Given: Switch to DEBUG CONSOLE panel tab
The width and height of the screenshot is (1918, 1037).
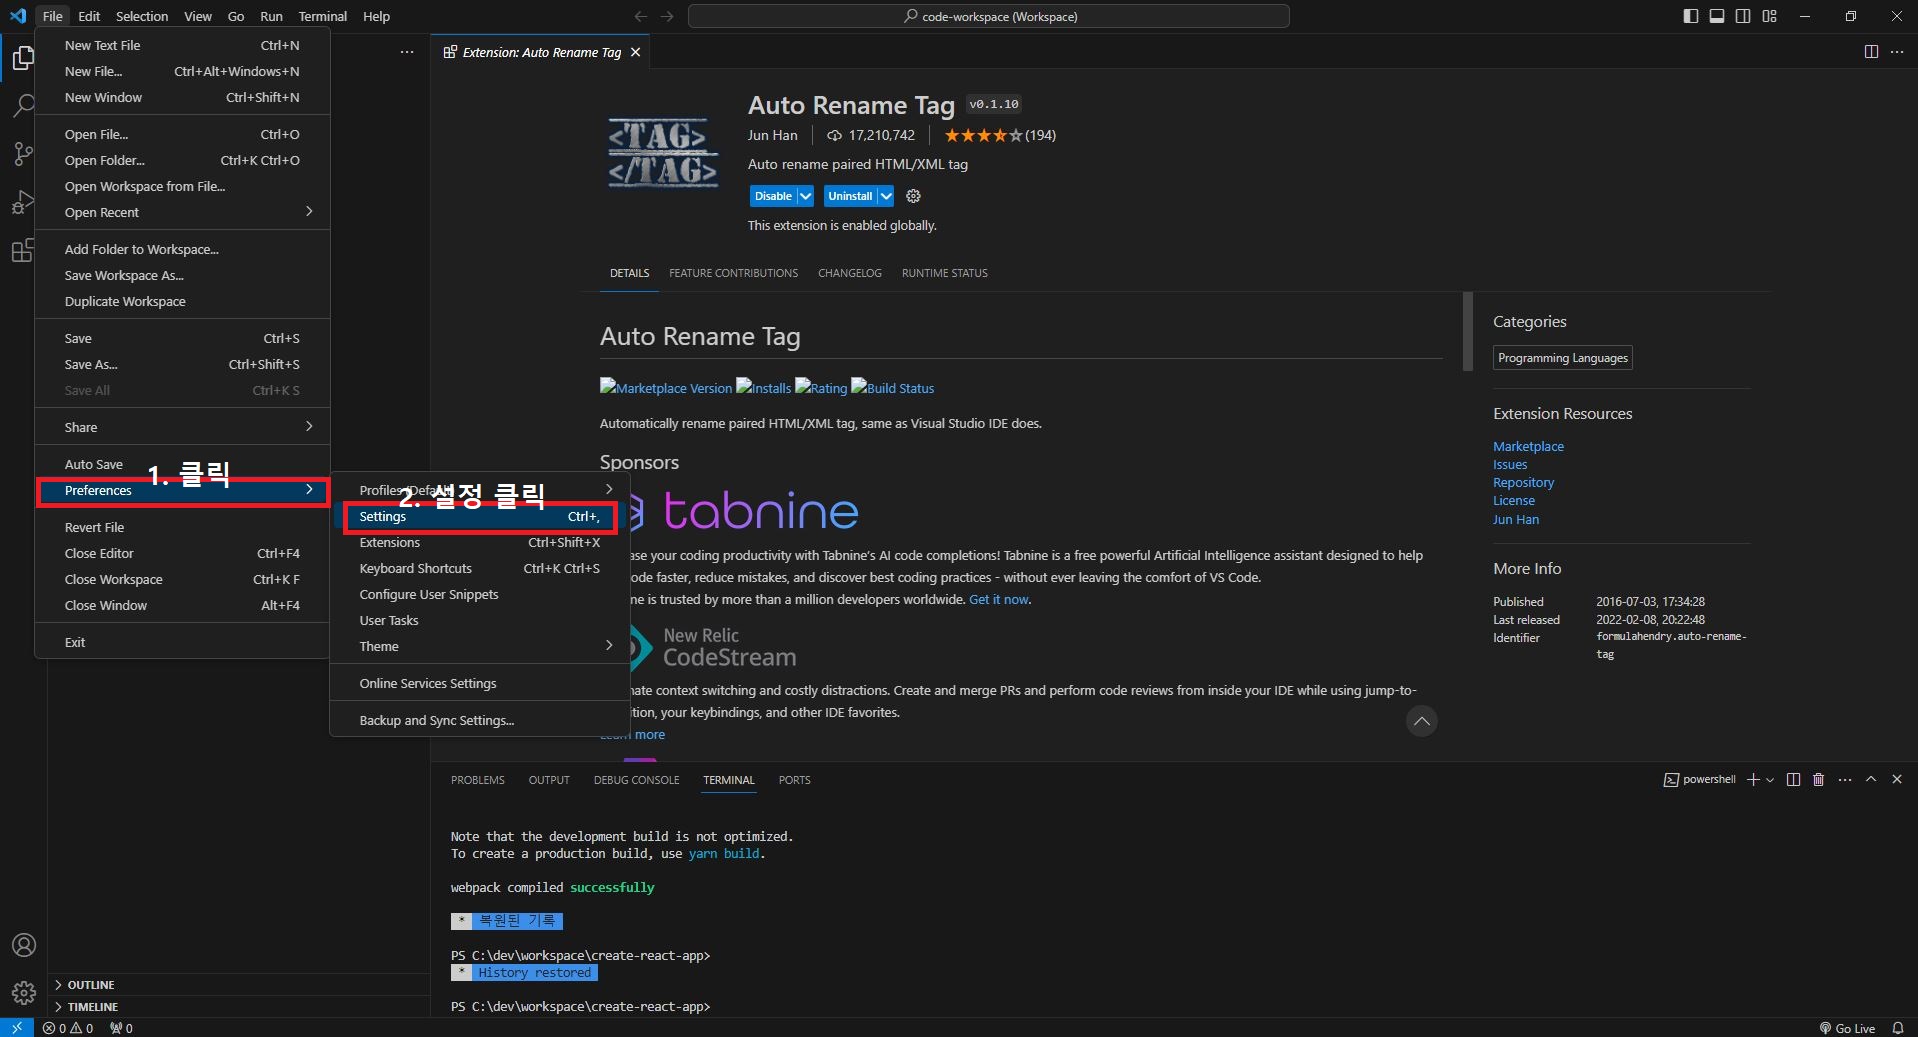Looking at the screenshot, I should click(636, 780).
